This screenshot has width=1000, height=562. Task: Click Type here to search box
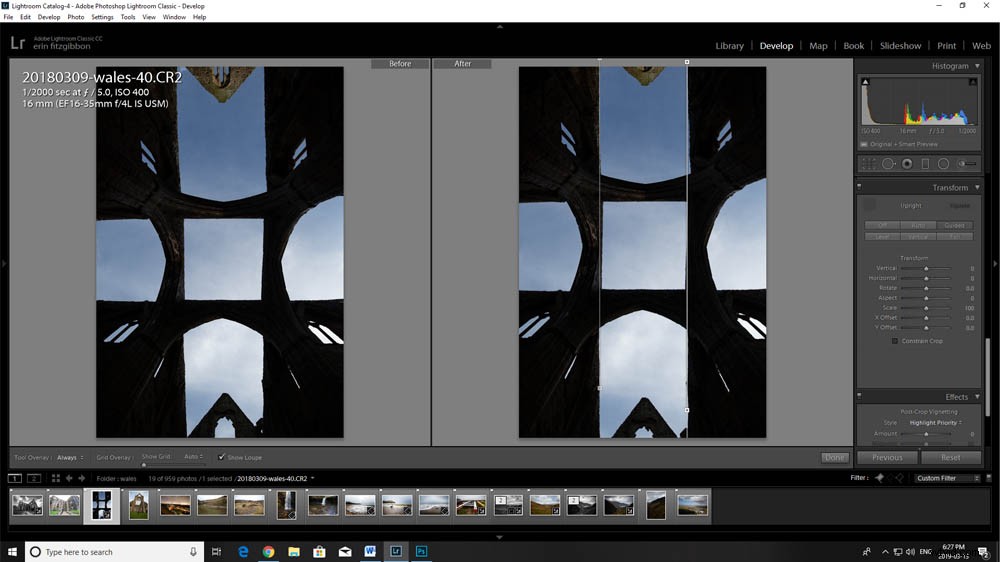pos(115,552)
